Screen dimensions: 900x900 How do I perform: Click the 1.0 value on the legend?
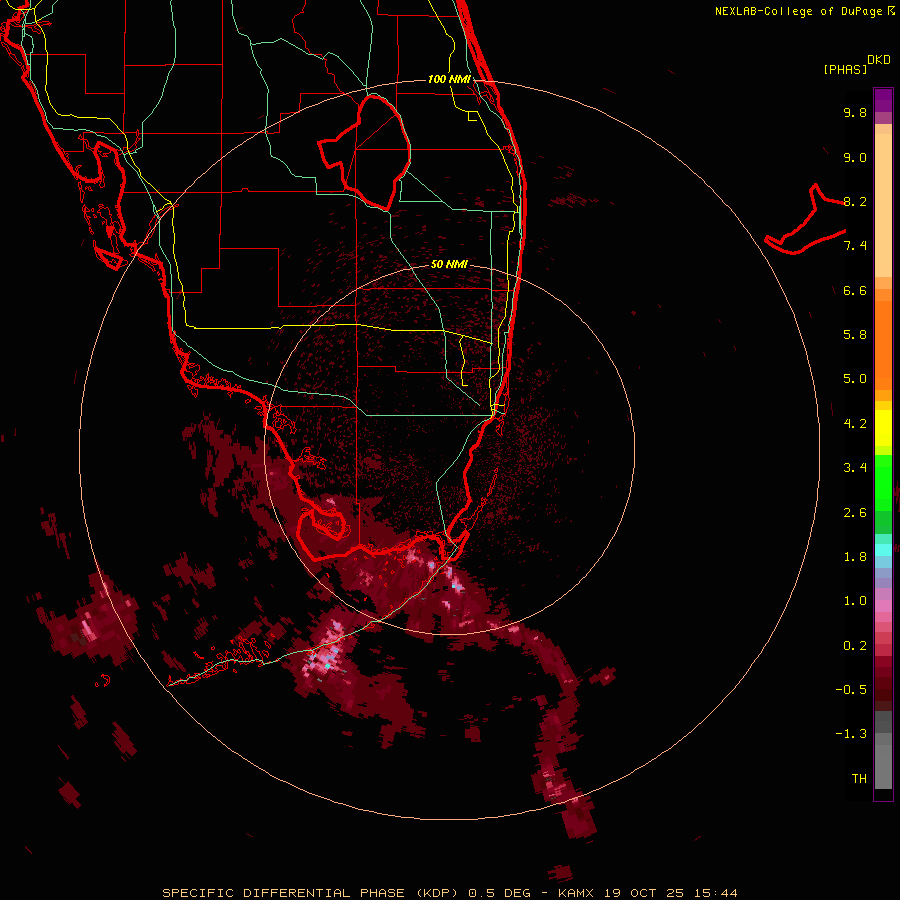coord(855,601)
